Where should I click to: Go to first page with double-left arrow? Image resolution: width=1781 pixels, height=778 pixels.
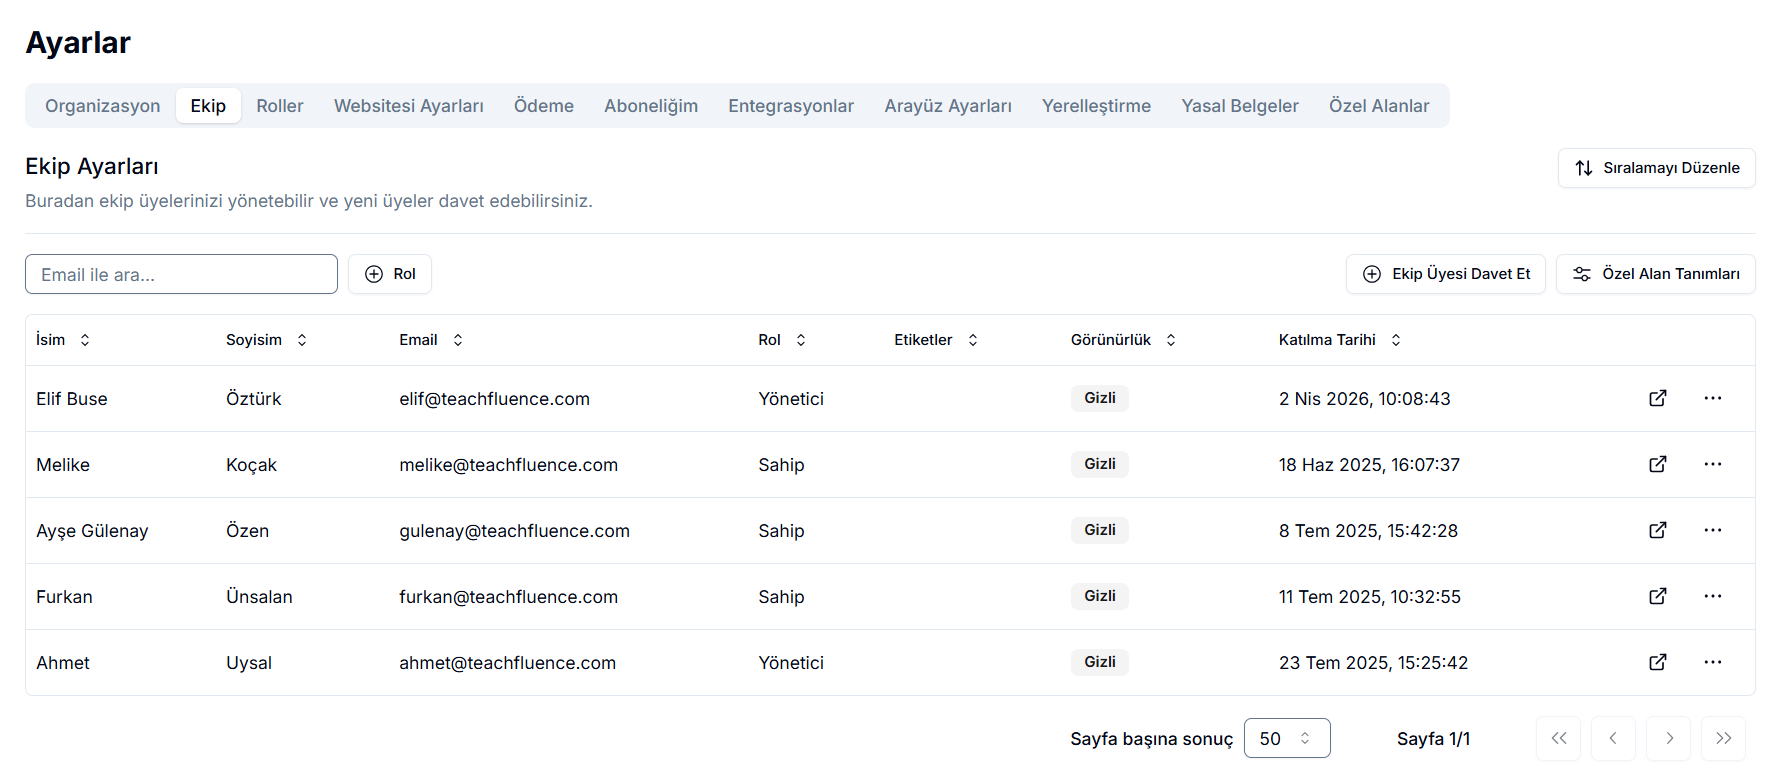[x=1558, y=738]
